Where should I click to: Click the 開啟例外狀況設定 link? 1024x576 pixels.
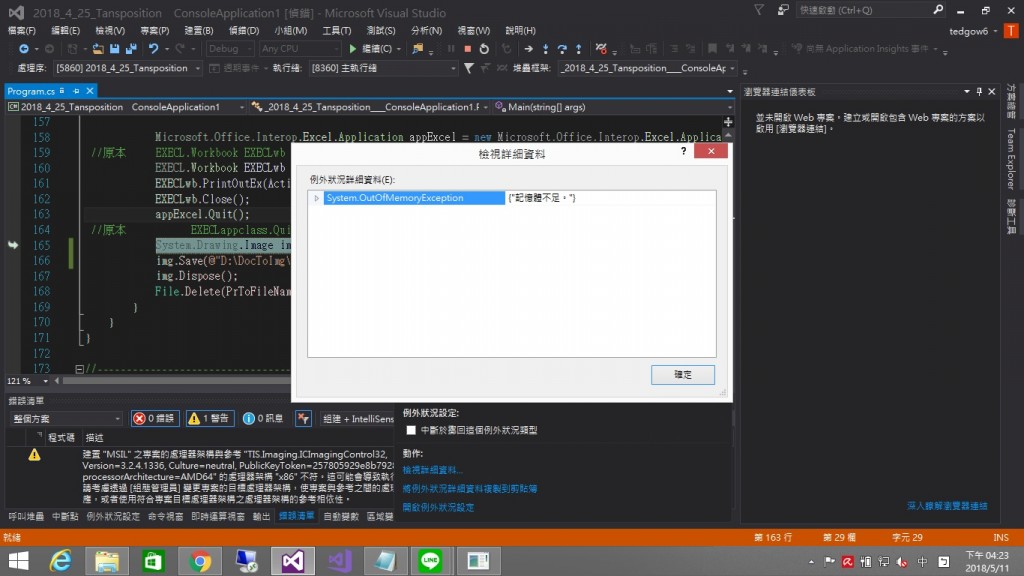(438, 507)
